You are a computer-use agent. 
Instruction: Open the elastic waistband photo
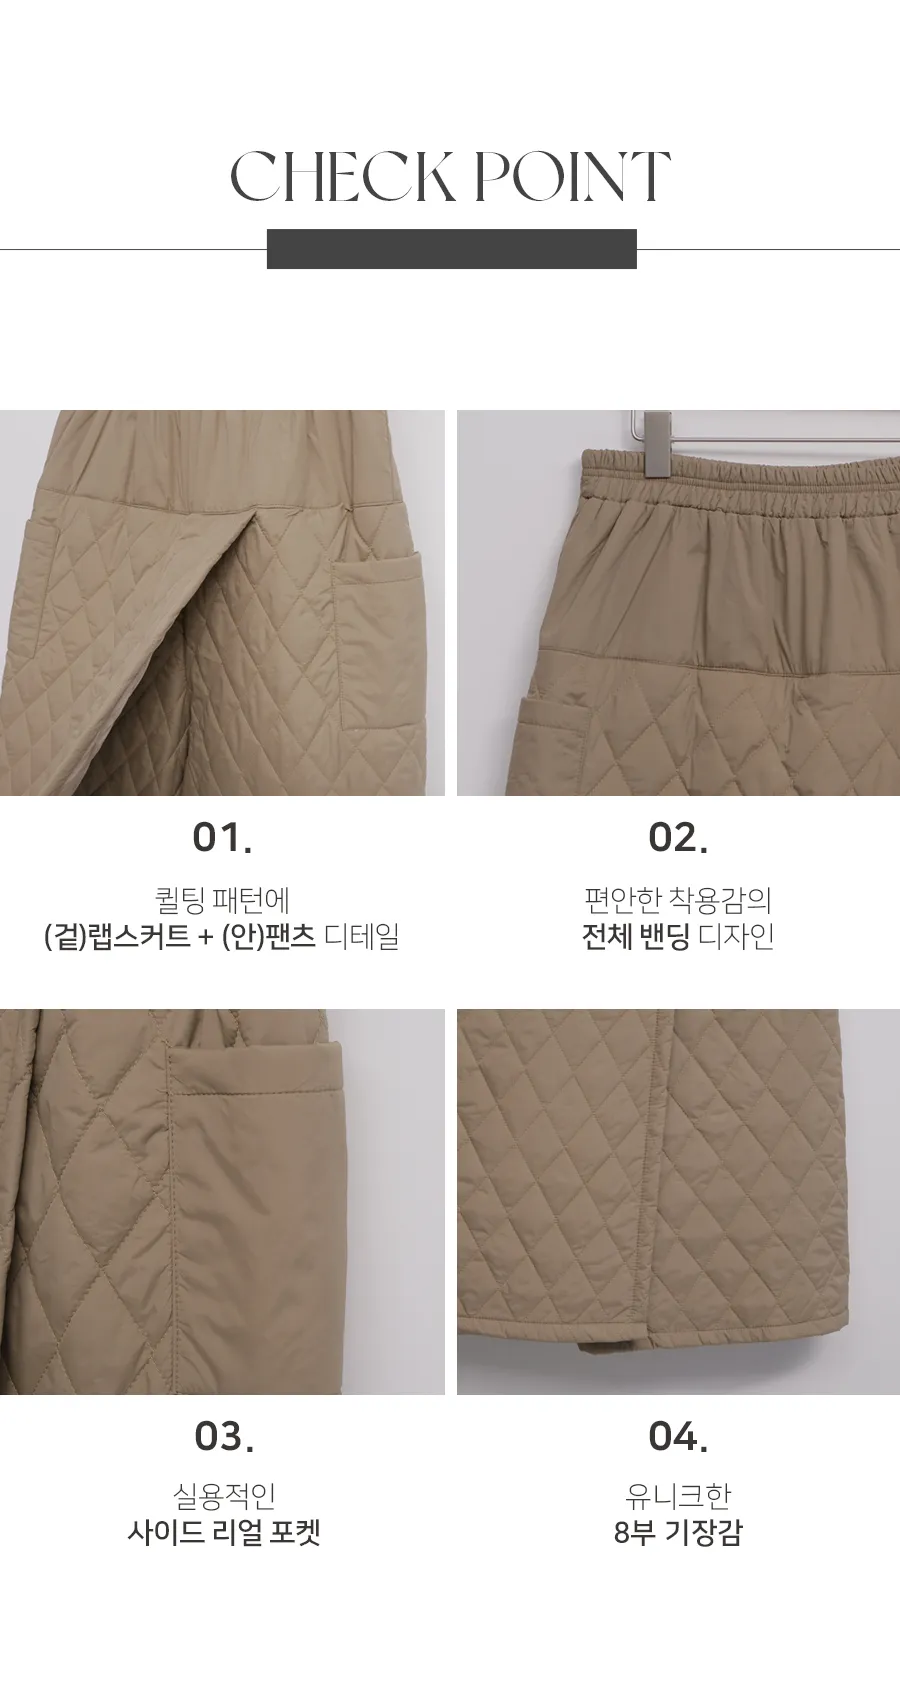(678, 603)
